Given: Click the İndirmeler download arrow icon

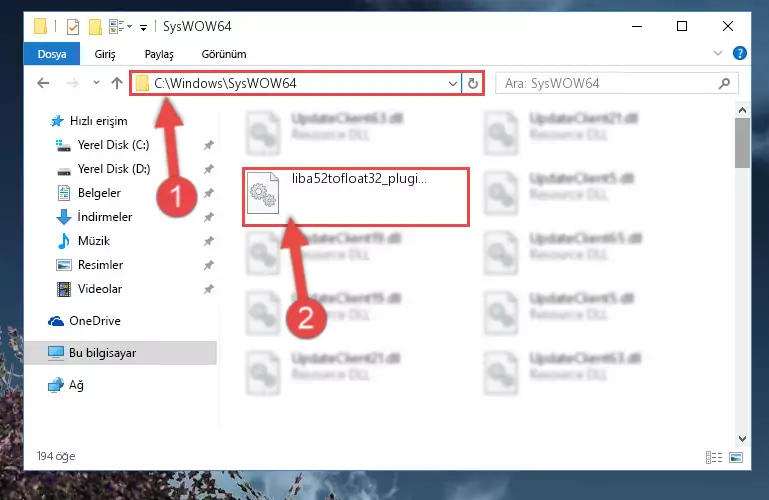Looking at the screenshot, I should [x=64, y=217].
